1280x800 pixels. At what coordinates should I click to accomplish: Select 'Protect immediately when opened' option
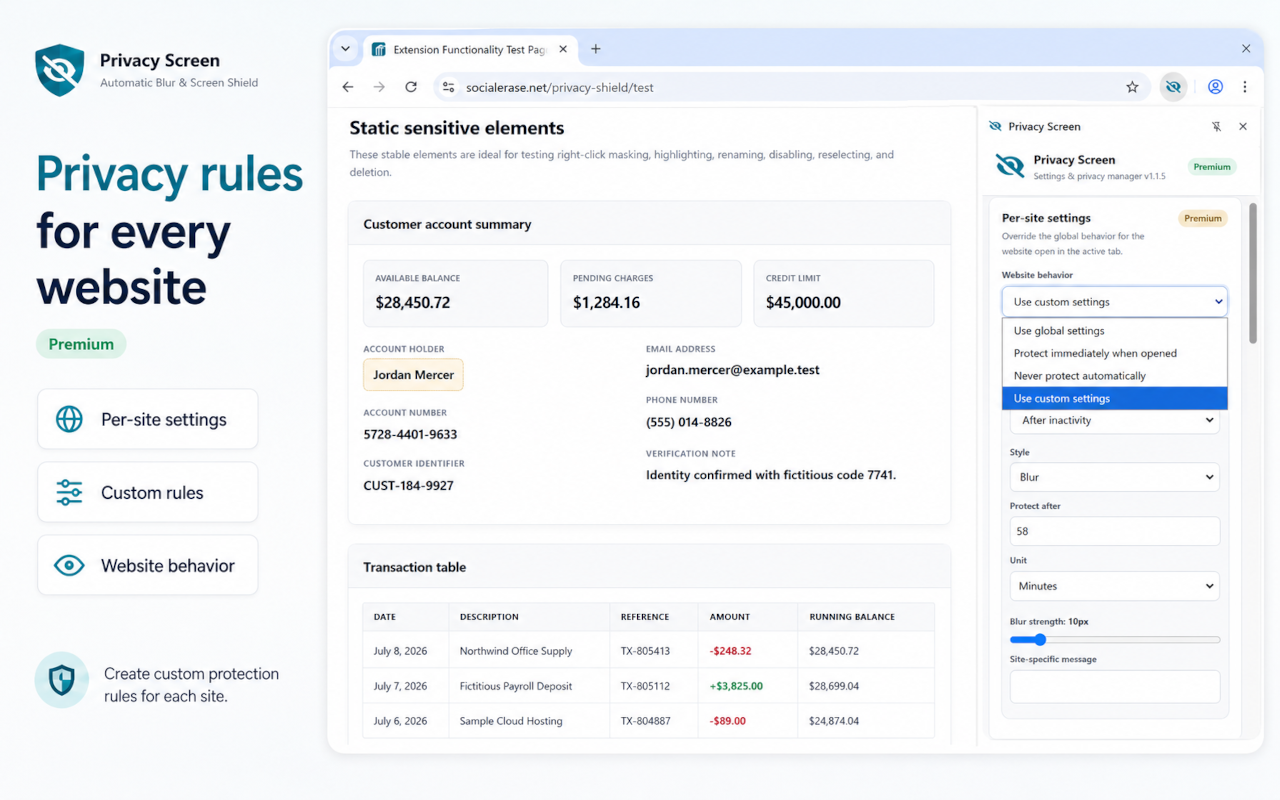coord(1115,353)
